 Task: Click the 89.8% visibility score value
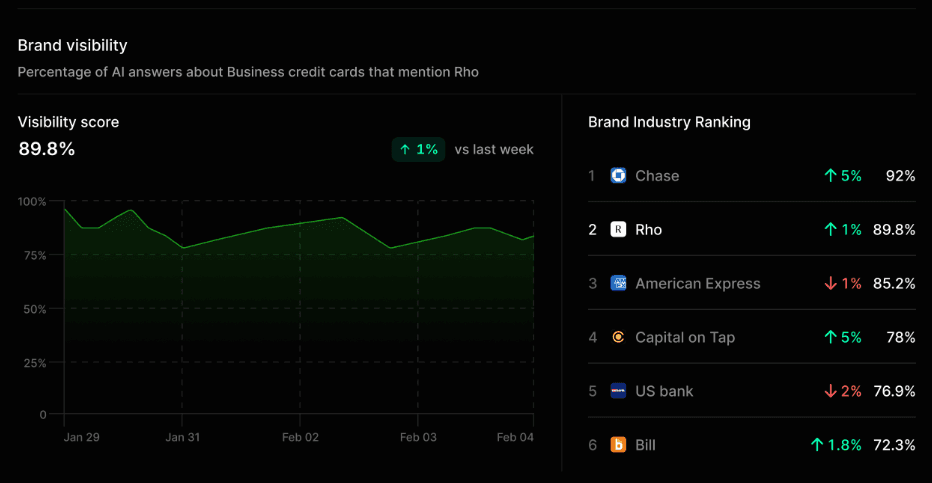point(46,149)
